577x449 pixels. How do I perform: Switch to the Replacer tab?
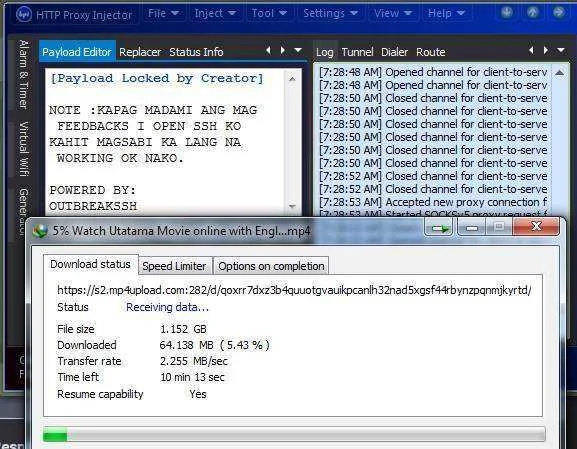(140, 52)
